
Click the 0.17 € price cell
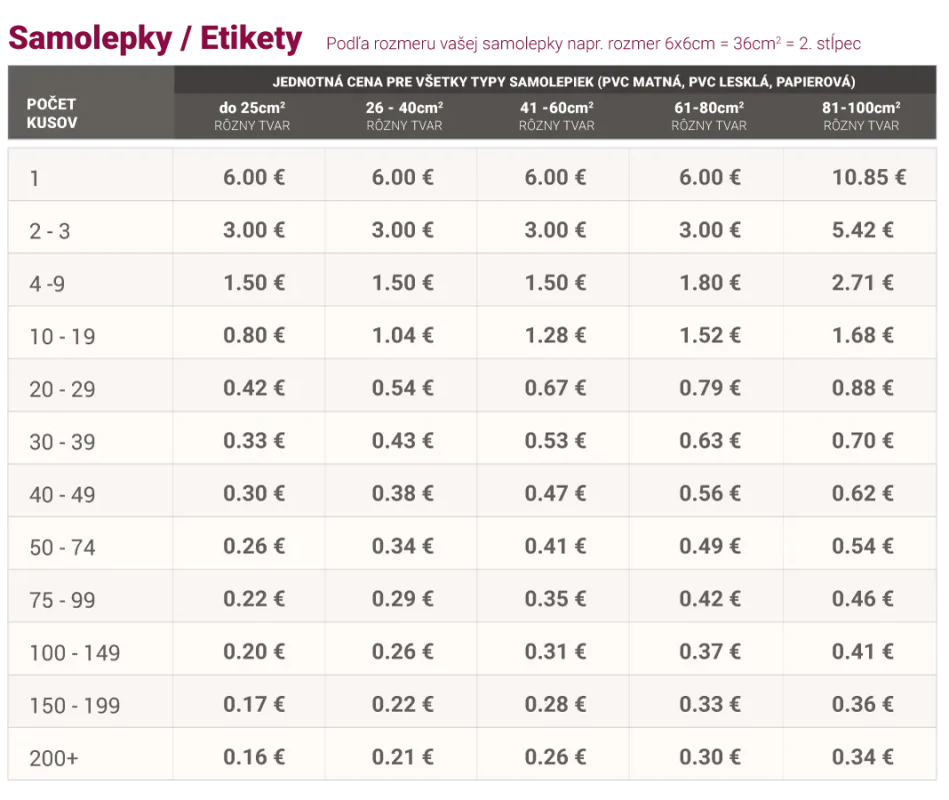[x=253, y=705]
